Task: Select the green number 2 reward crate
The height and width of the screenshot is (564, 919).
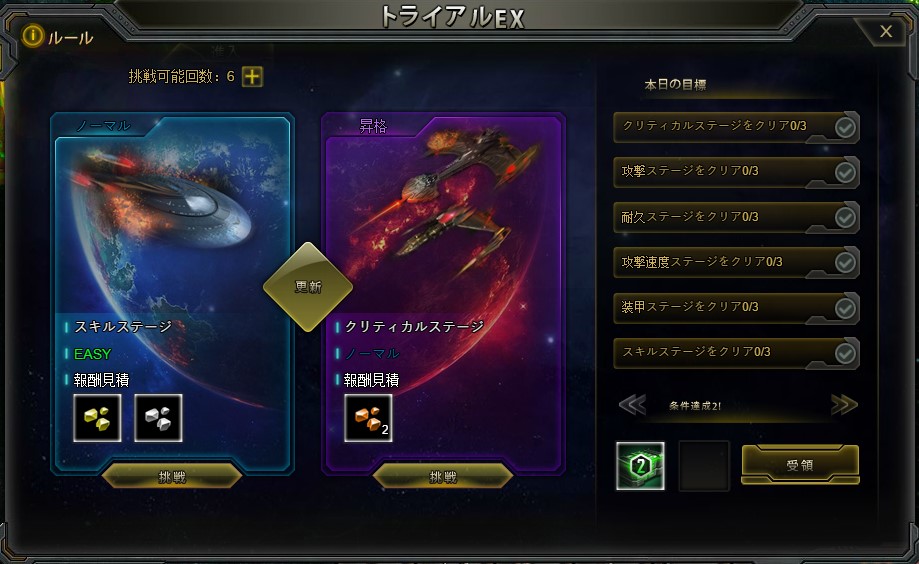Action: [641, 466]
